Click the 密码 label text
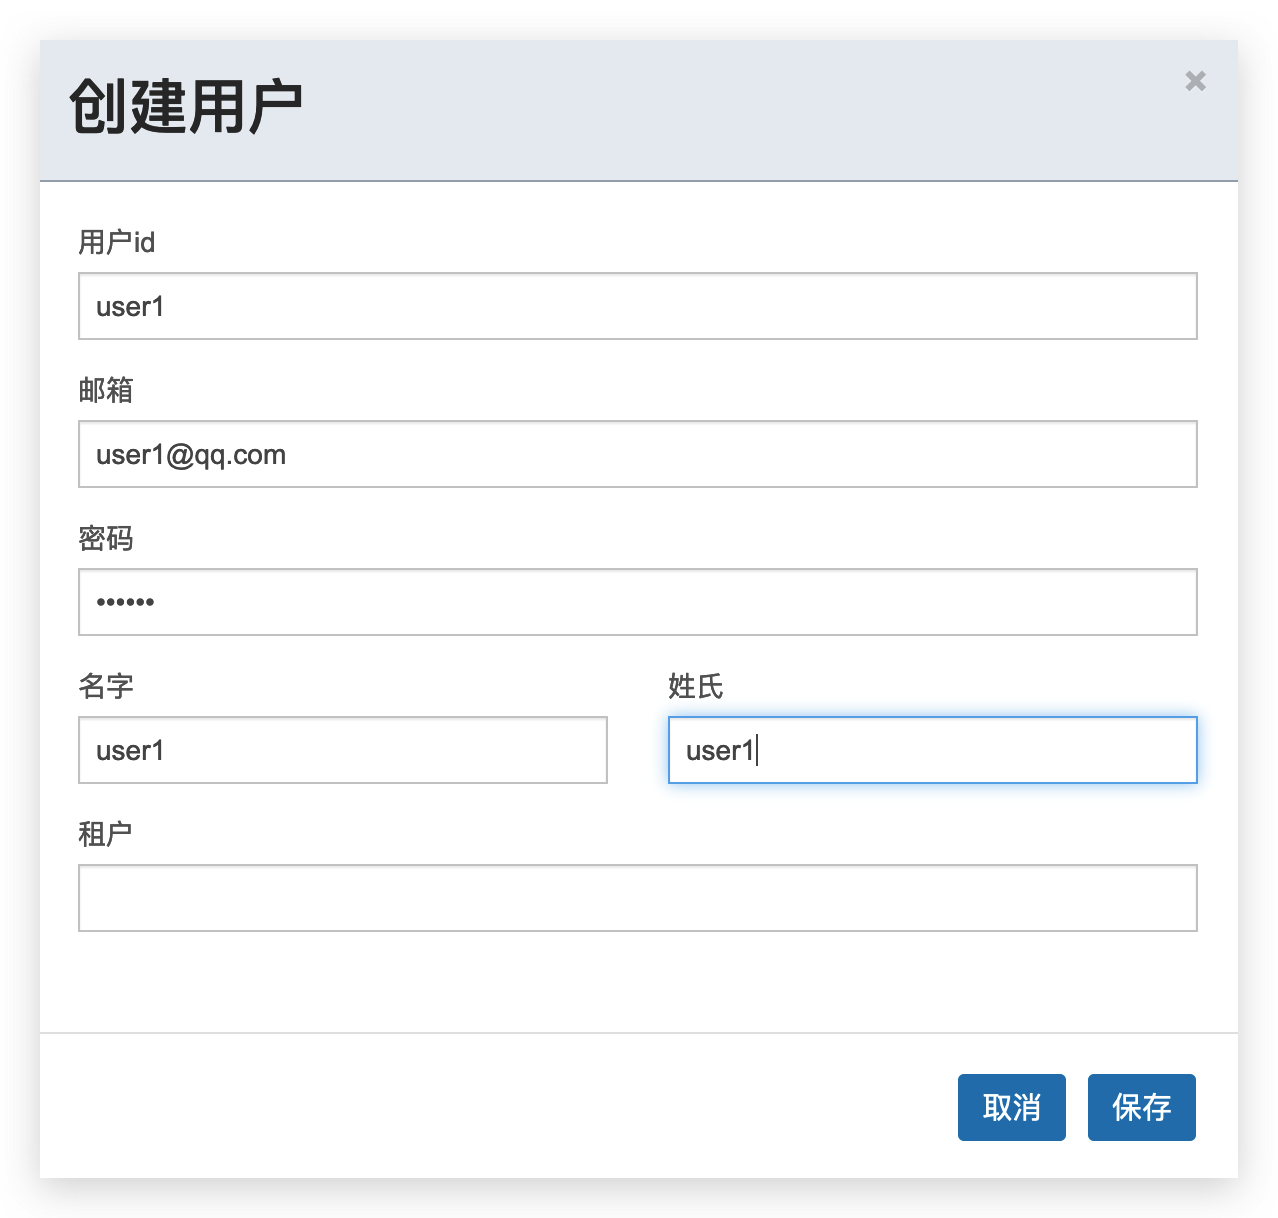The width and height of the screenshot is (1278, 1218). pyautogui.click(x=106, y=538)
